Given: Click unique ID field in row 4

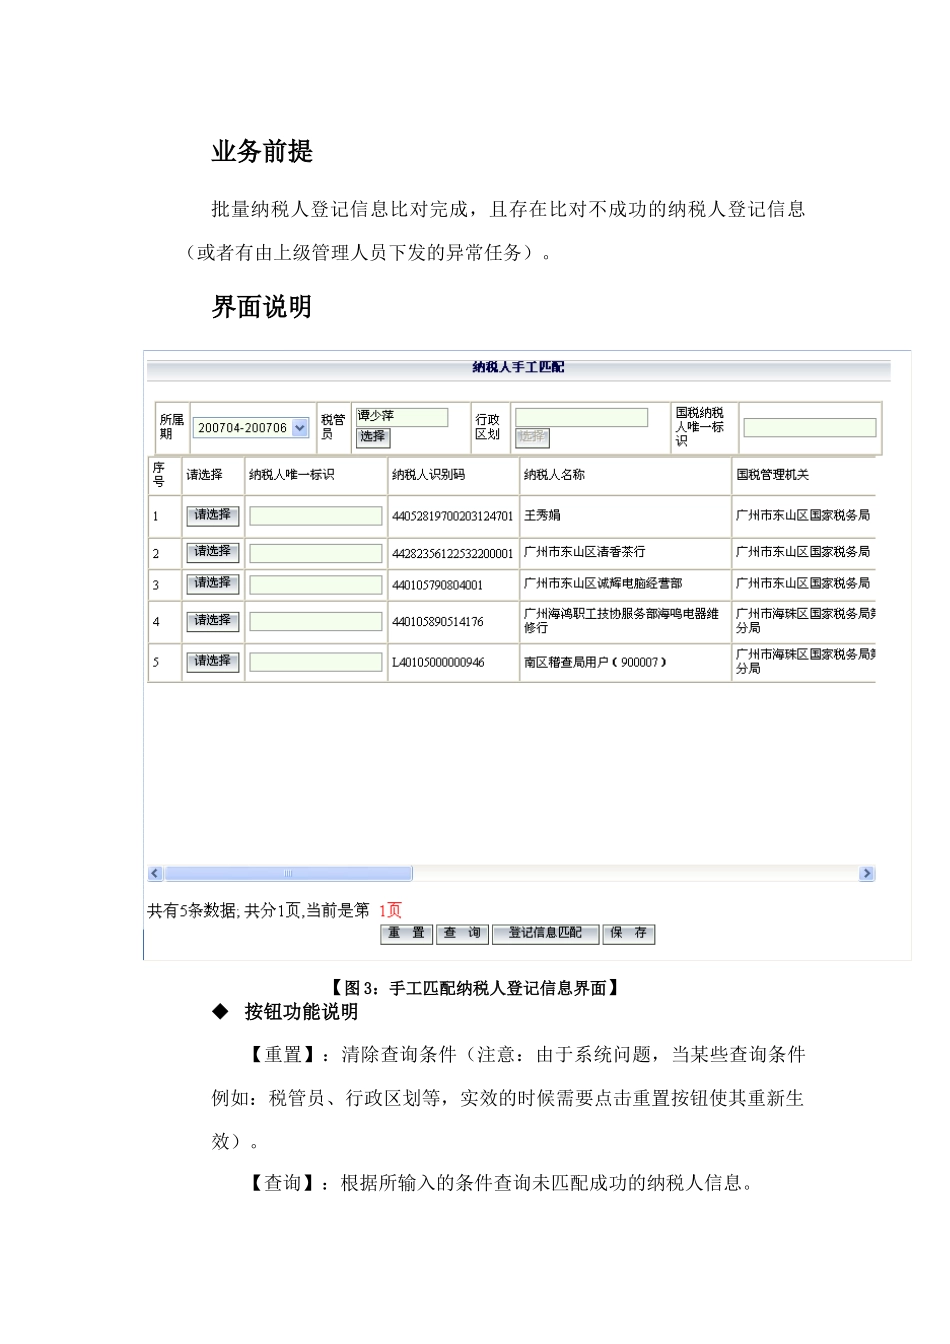Looking at the screenshot, I should coord(316,621).
